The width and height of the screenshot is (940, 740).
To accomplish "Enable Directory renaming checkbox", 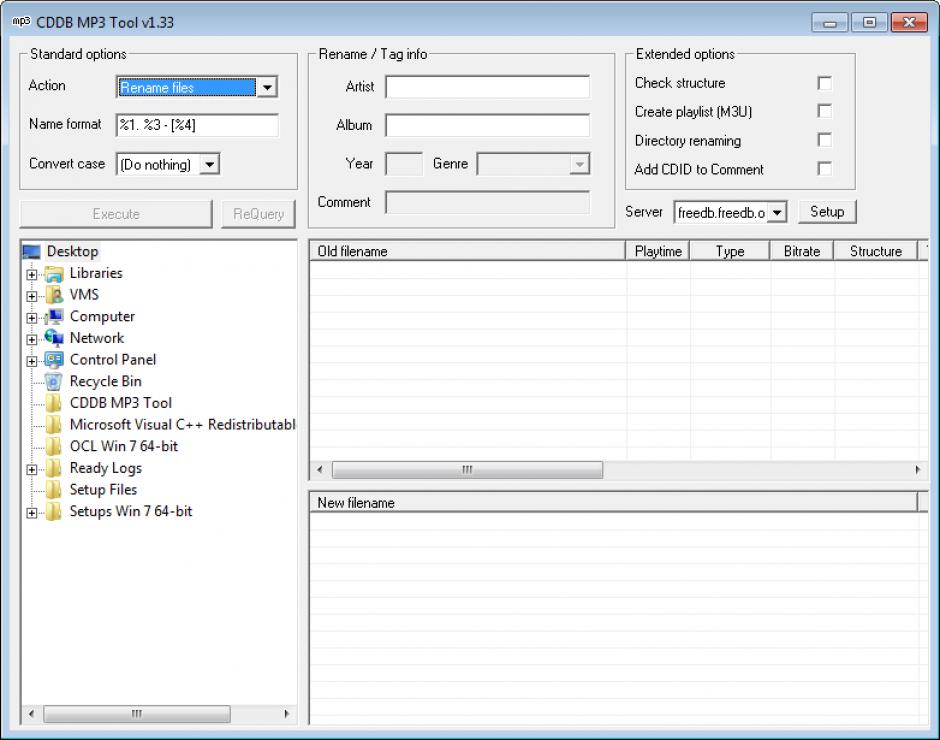I will point(824,140).
